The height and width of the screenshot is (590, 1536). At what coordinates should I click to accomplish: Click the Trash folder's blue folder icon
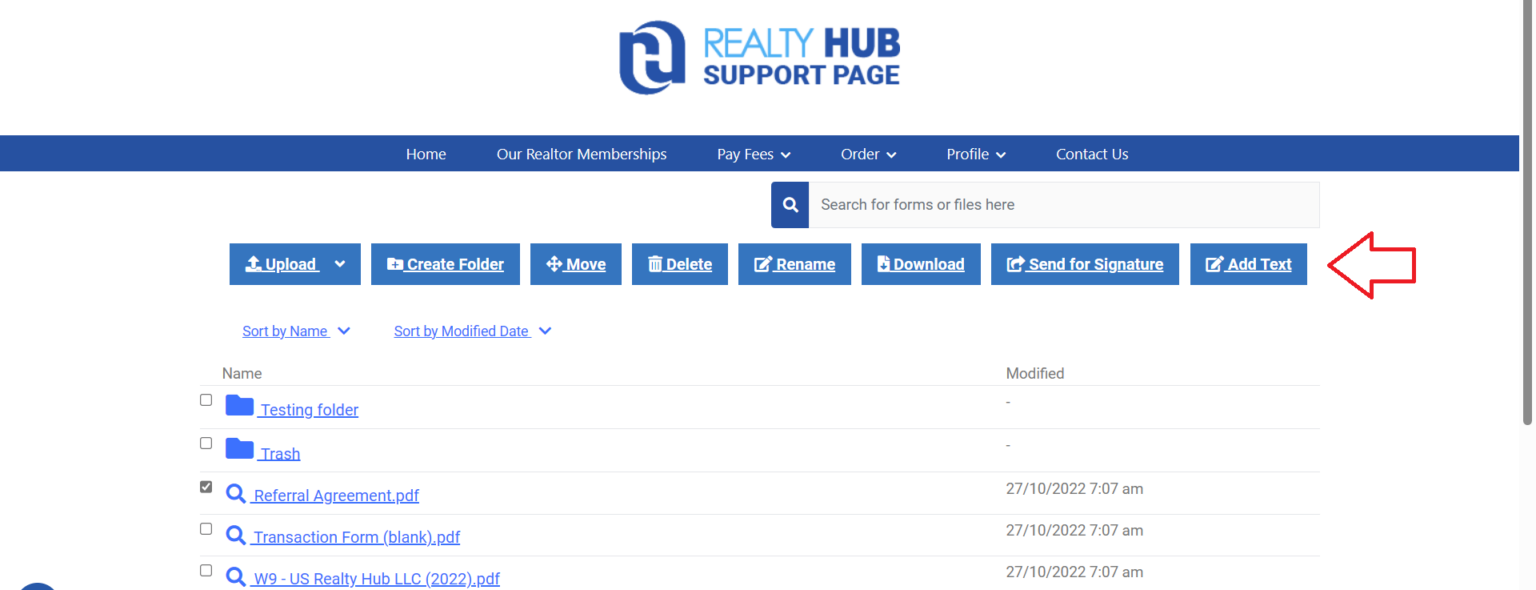[x=239, y=448]
